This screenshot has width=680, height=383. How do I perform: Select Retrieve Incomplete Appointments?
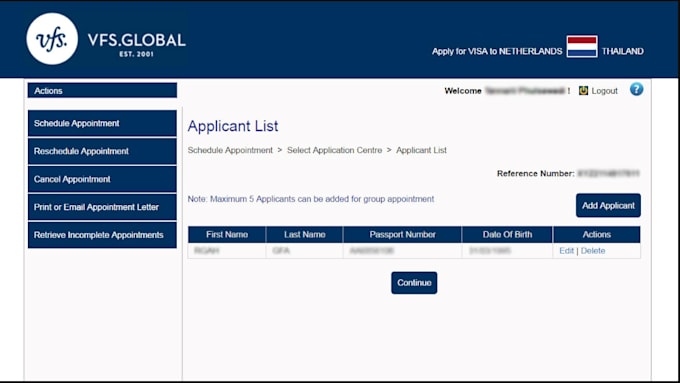(x=102, y=235)
